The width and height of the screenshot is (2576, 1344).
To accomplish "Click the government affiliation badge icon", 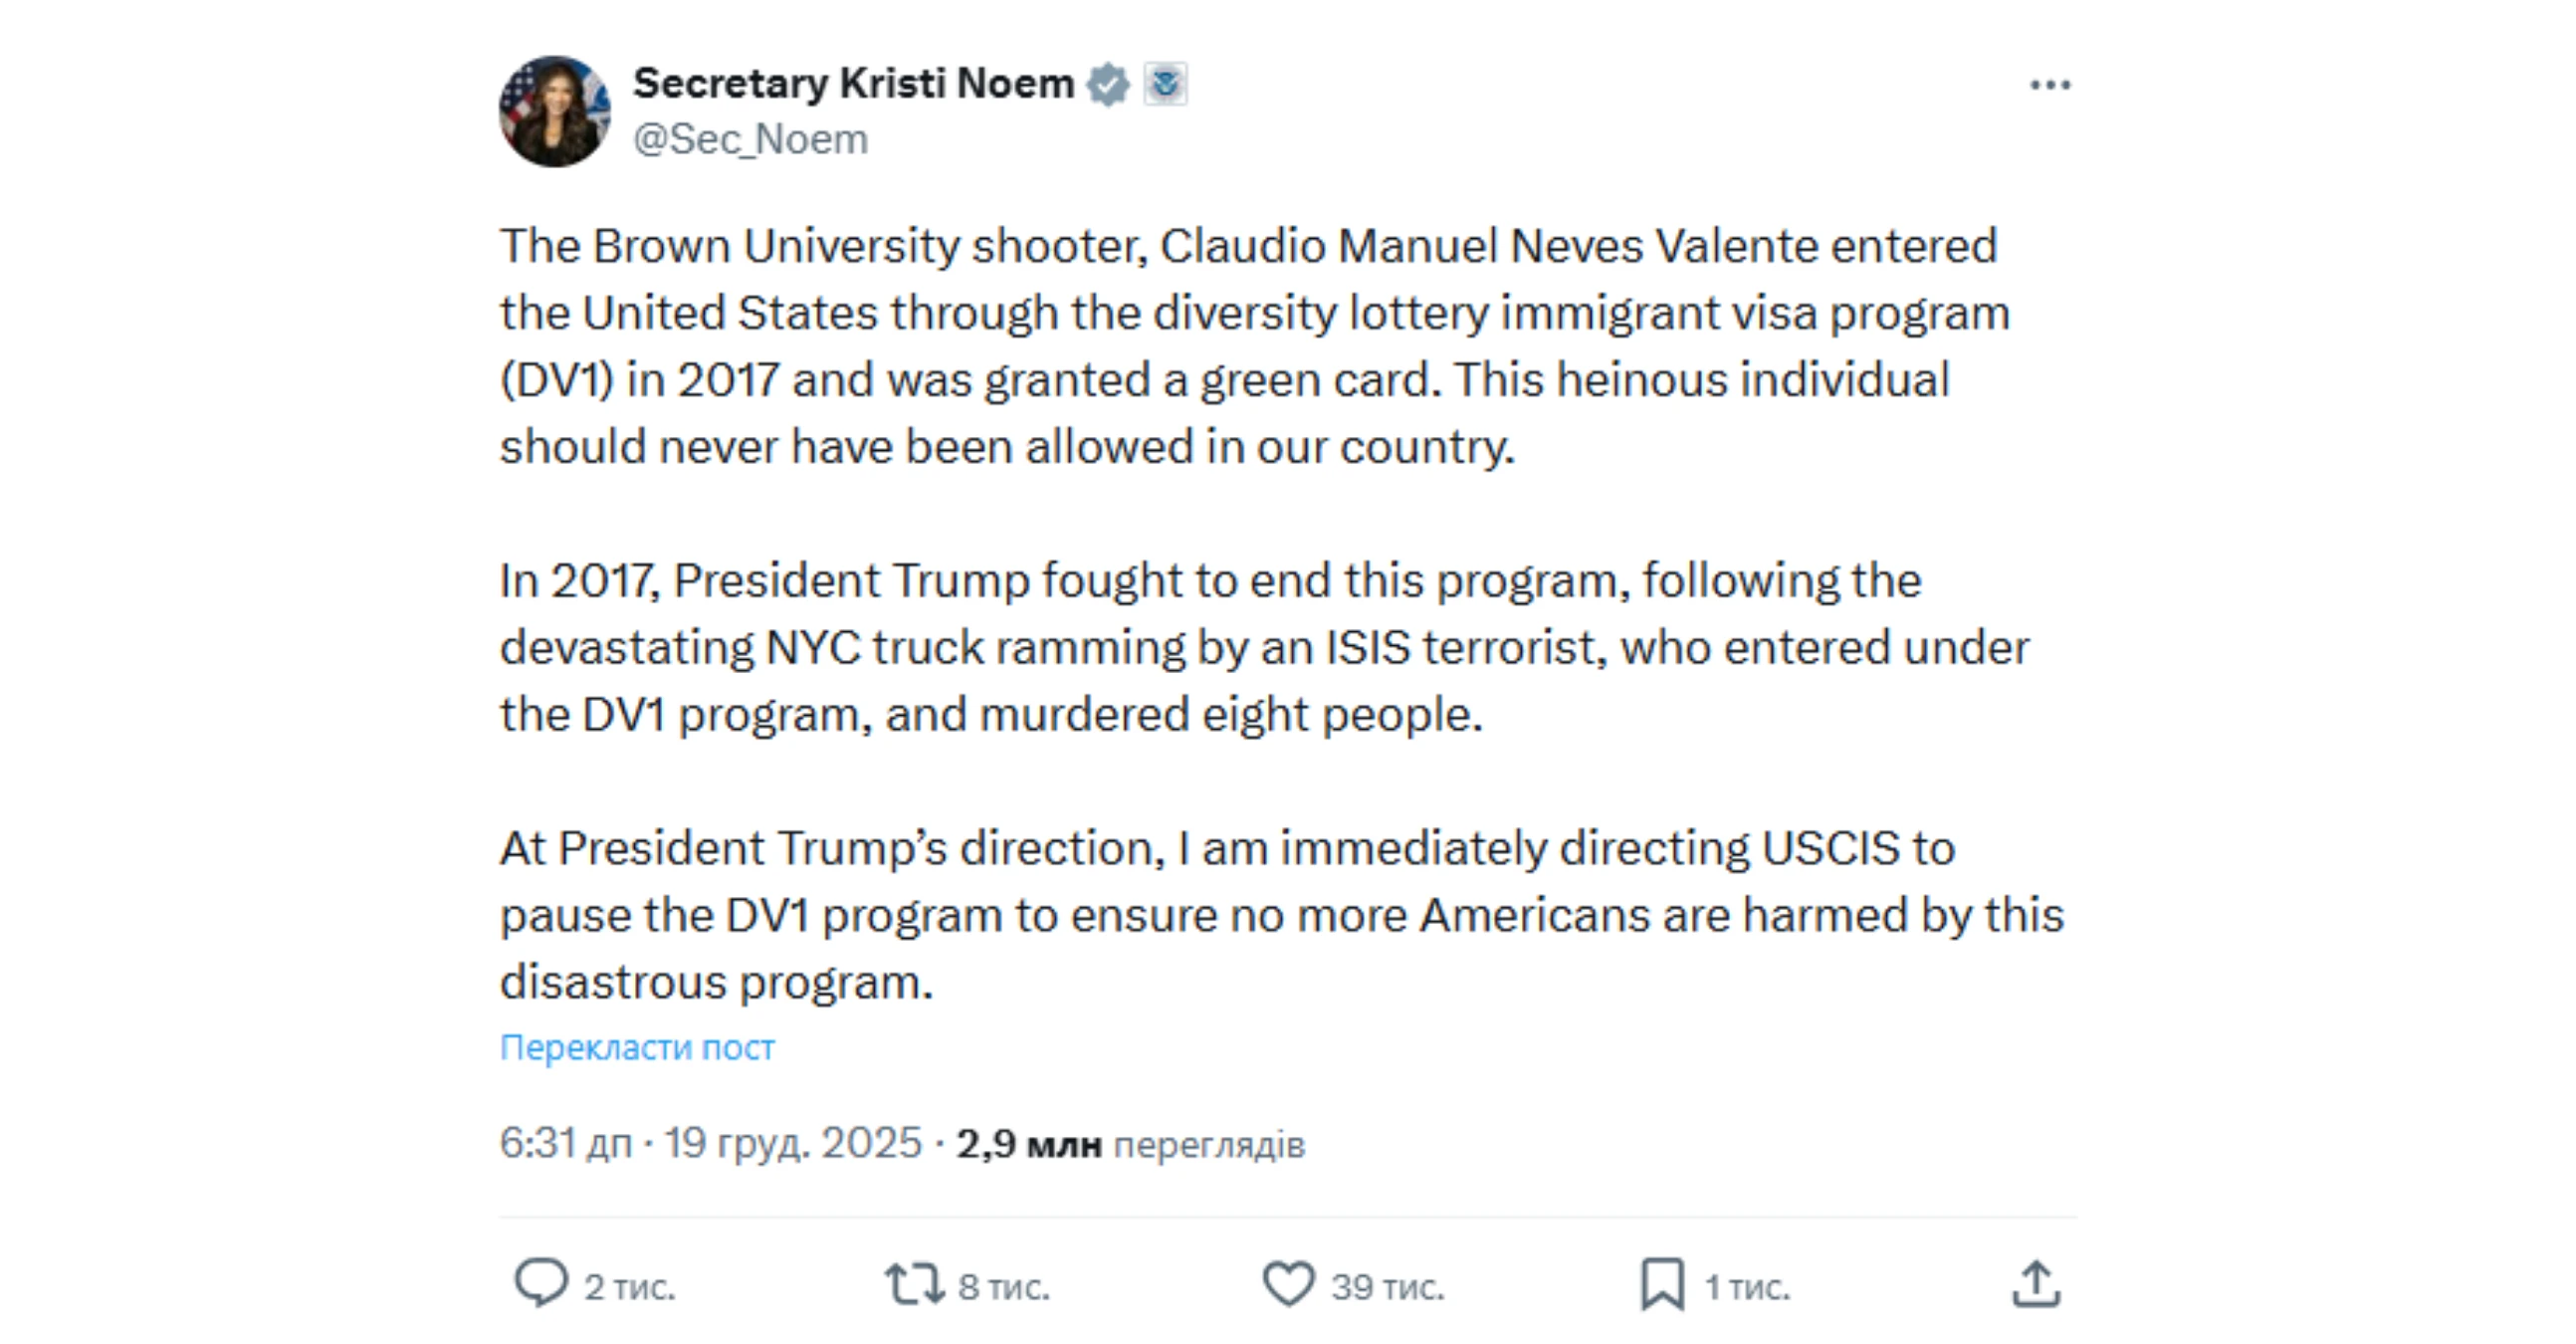I will [1165, 84].
